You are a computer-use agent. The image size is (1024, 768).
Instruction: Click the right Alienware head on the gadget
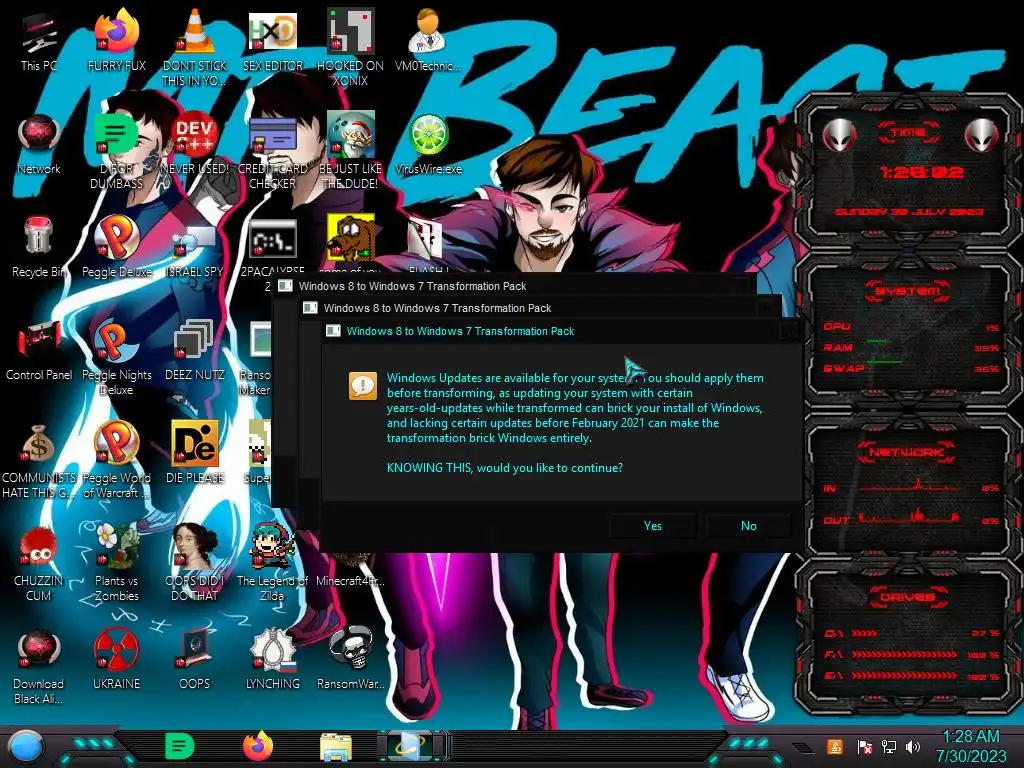981,136
